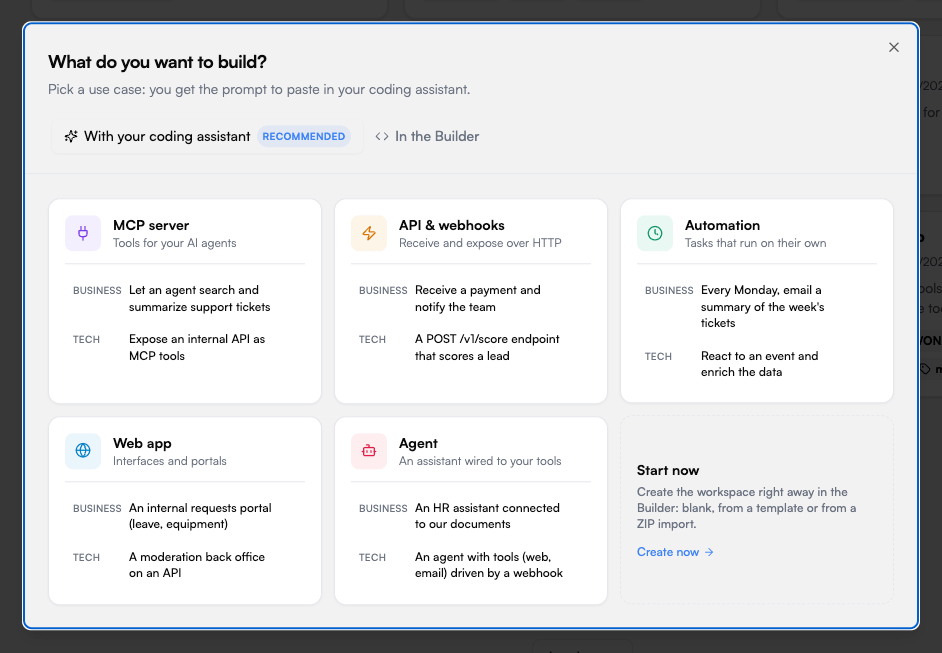Image resolution: width=942 pixels, height=653 pixels.
Task: Click the BUSINESS label in Agent card
Action: (x=383, y=509)
